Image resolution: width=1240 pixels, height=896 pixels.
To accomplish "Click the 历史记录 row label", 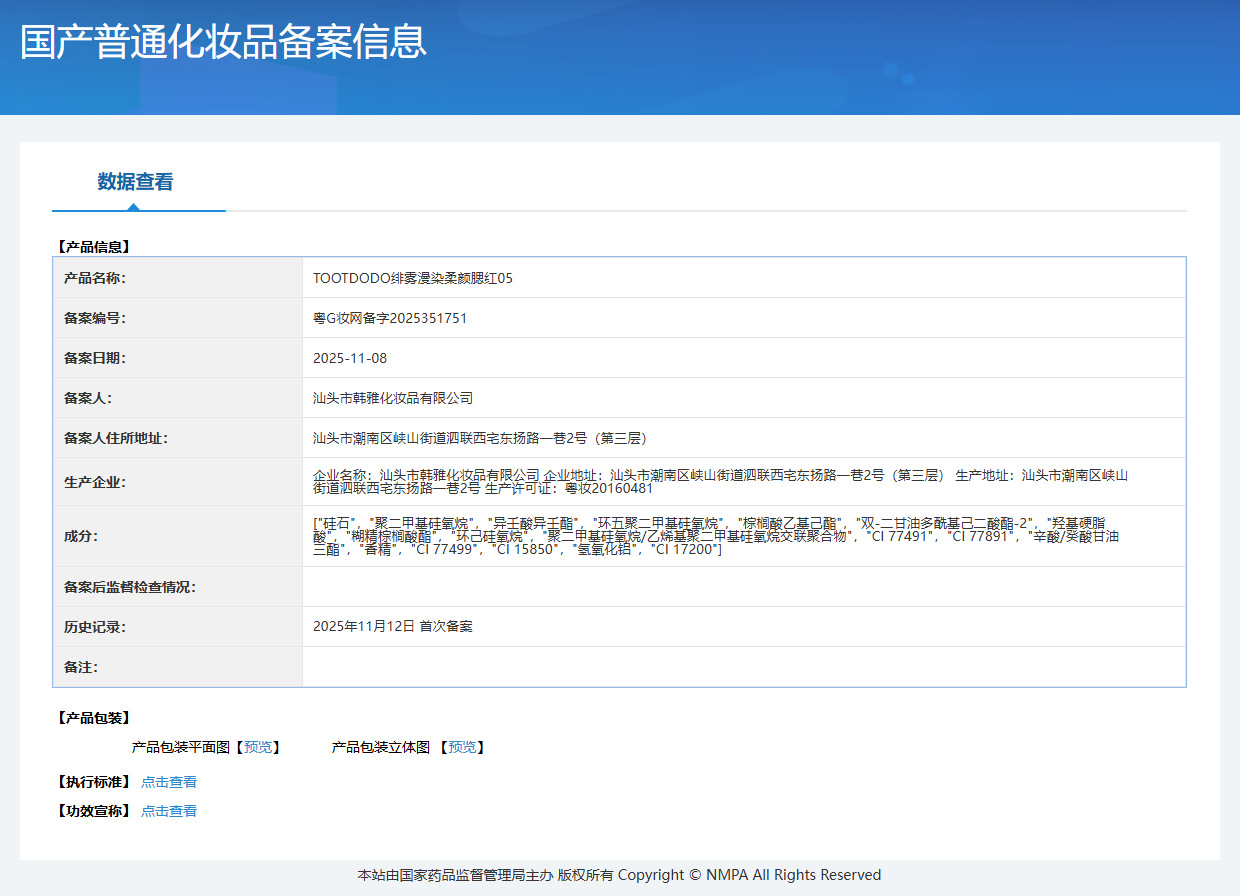I will [x=95, y=627].
